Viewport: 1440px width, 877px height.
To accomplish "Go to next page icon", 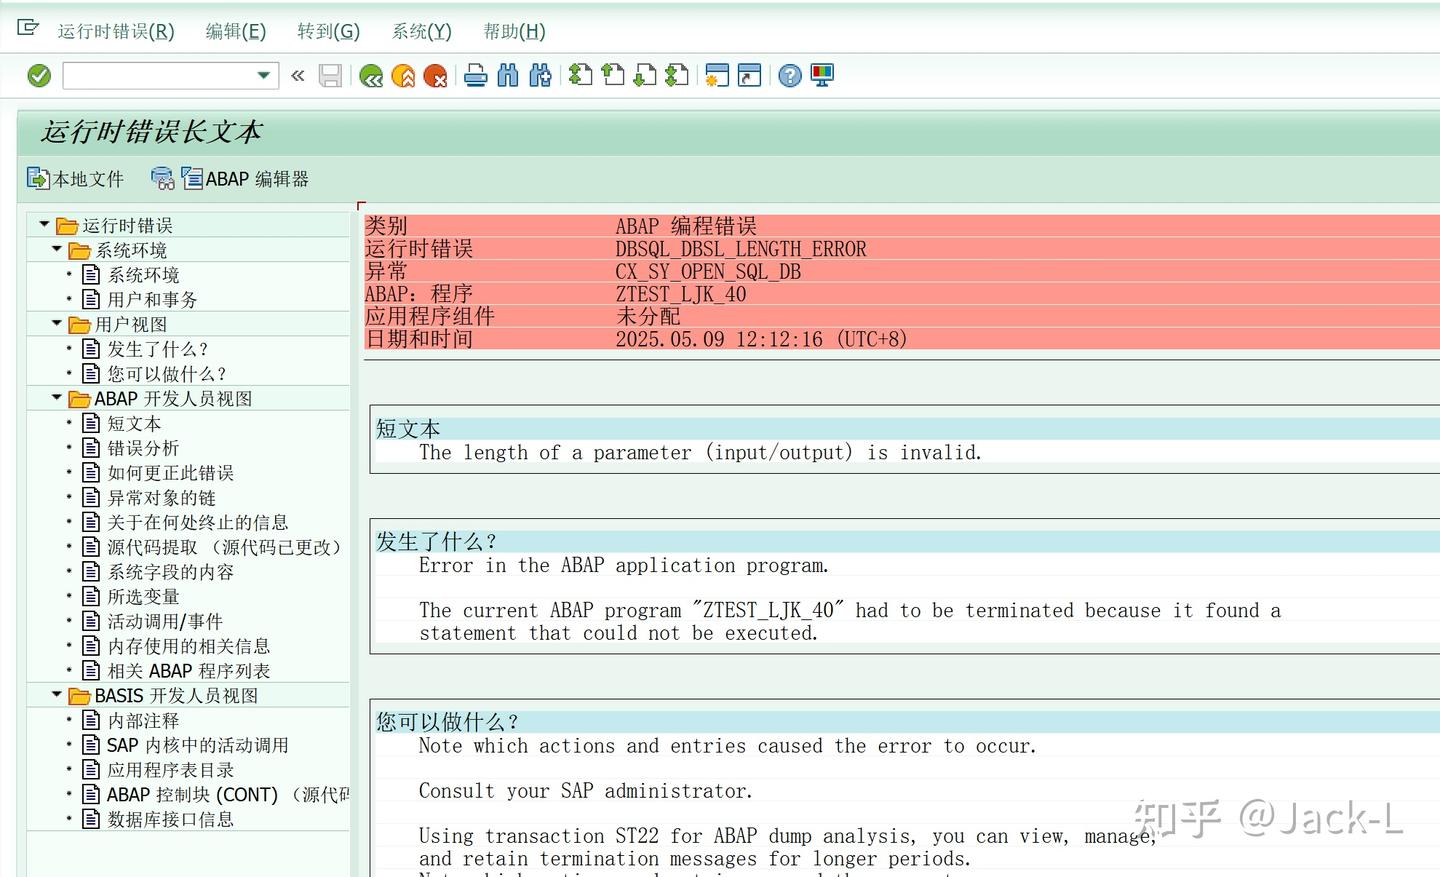I will (x=645, y=76).
